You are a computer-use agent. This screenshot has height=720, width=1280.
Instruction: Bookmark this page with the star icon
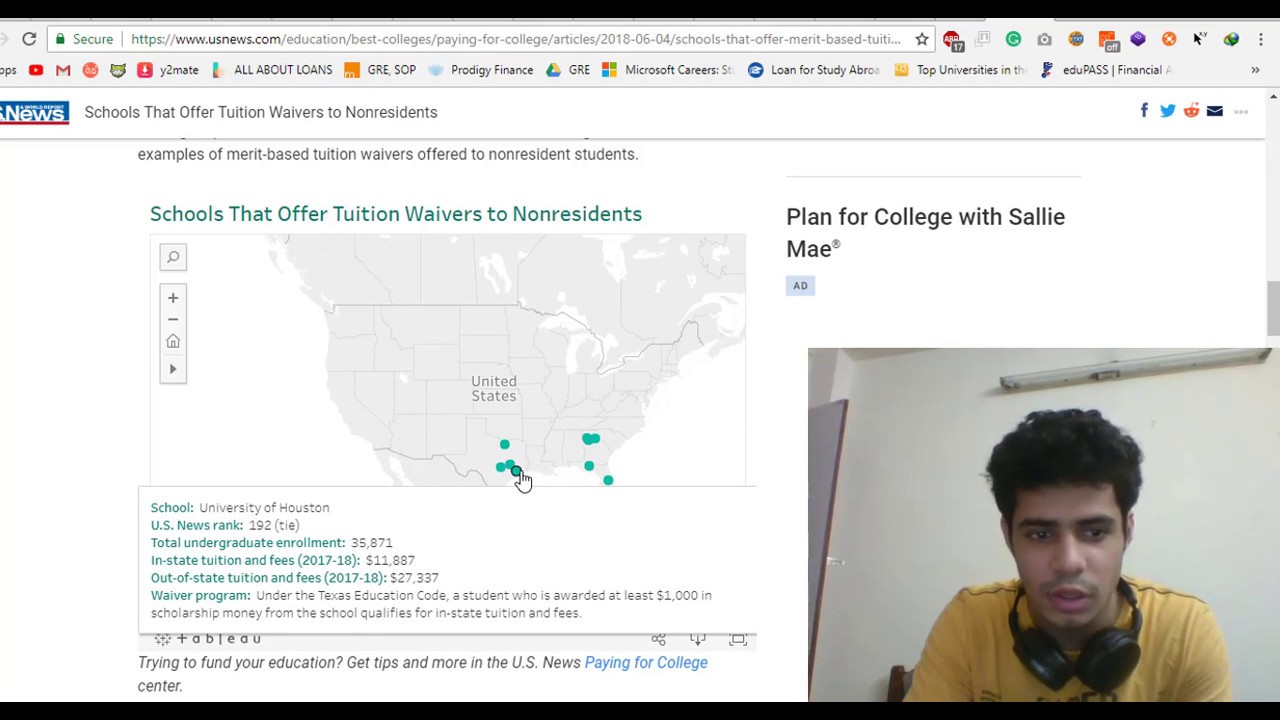point(922,39)
